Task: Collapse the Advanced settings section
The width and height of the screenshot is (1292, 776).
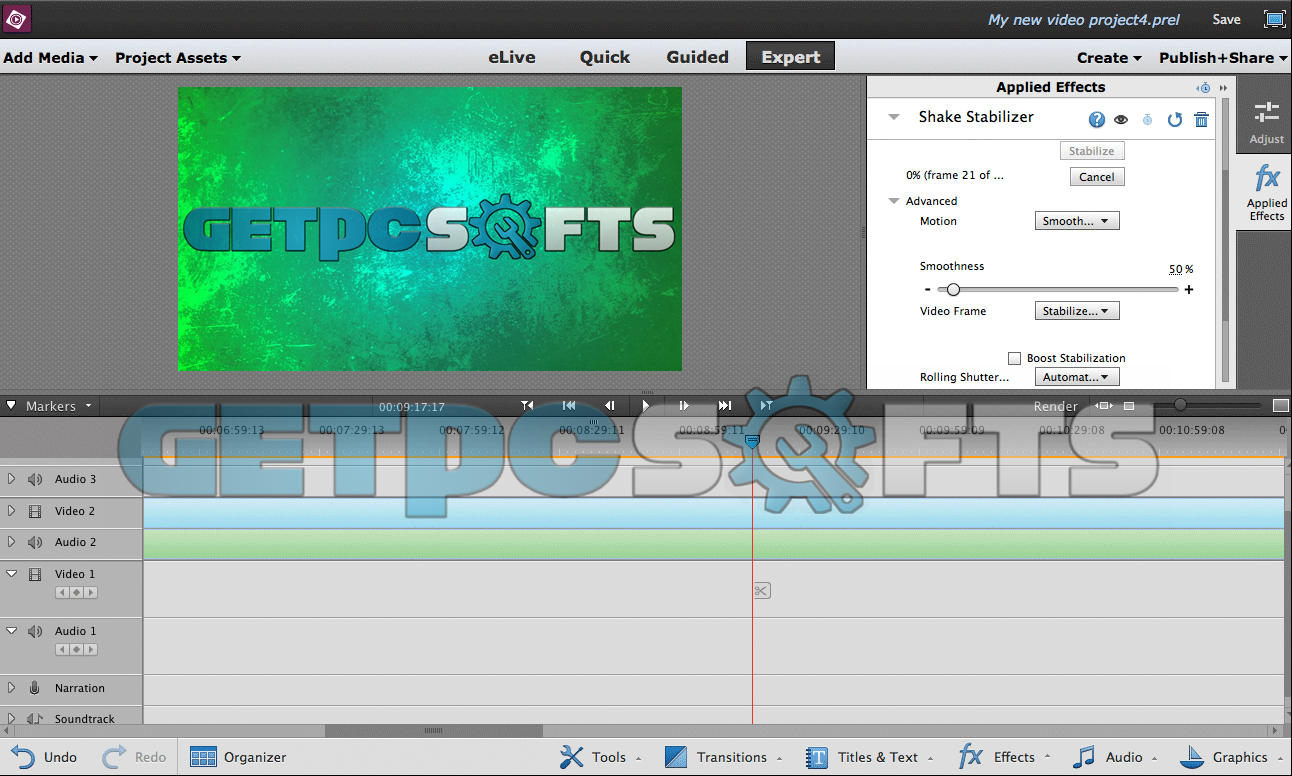Action: tap(894, 201)
